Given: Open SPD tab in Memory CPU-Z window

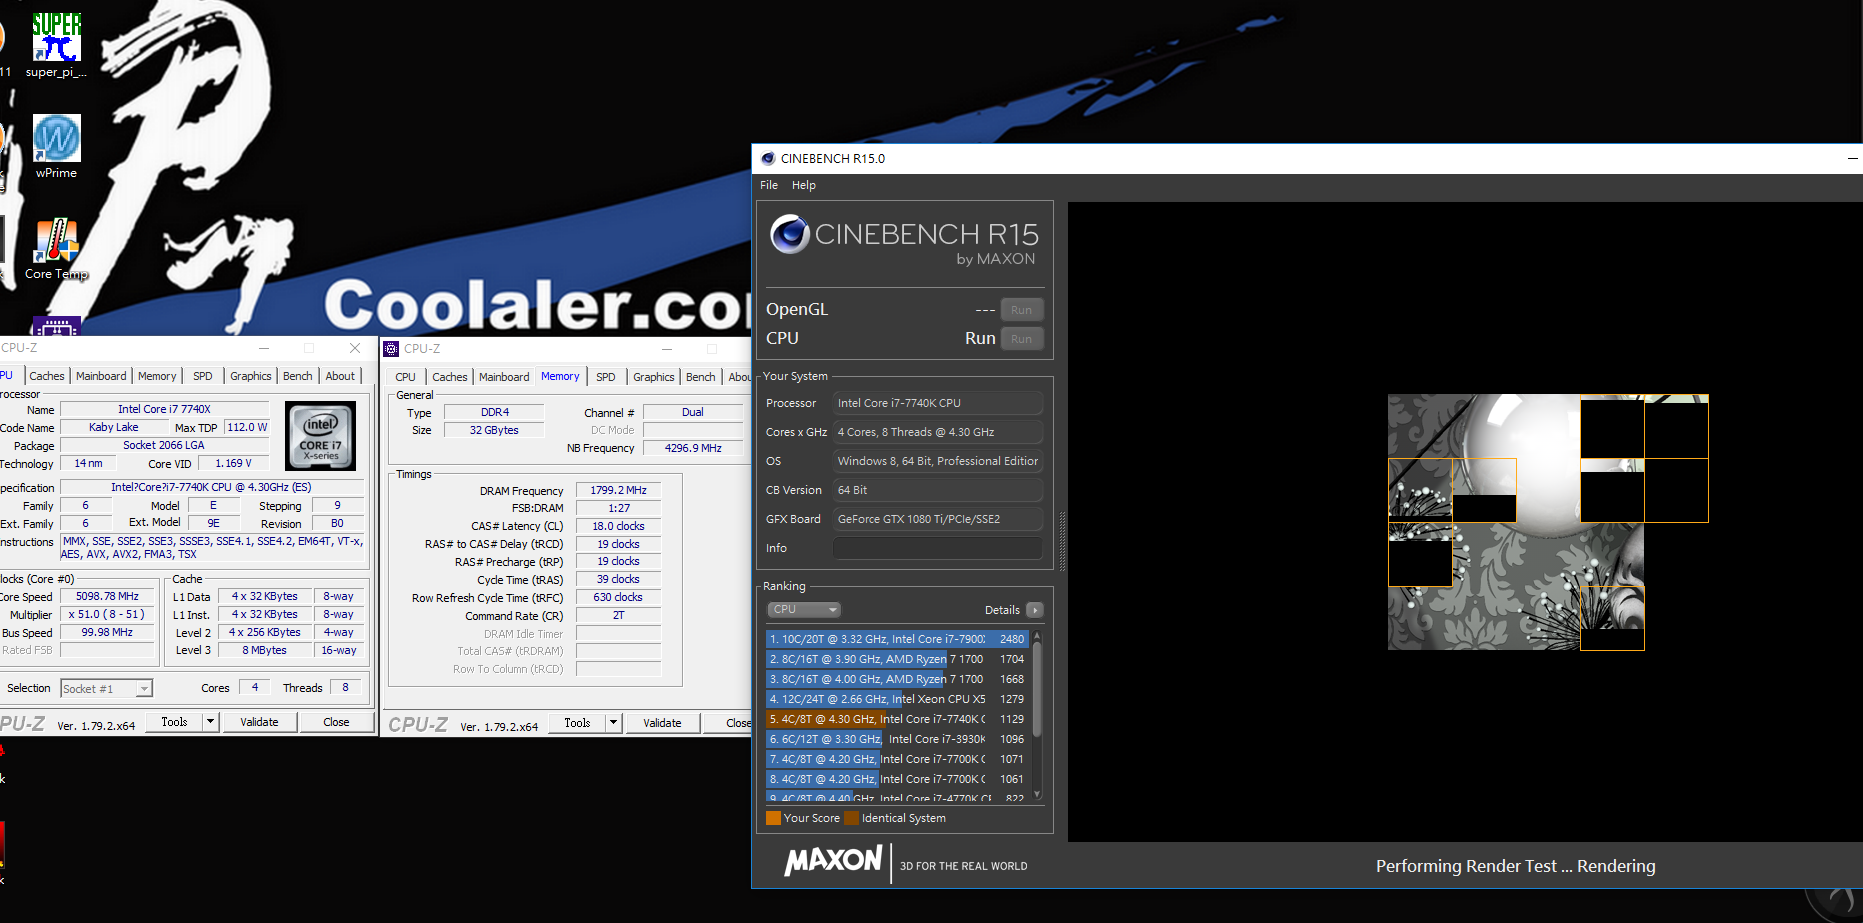Looking at the screenshot, I should click(x=605, y=377).
